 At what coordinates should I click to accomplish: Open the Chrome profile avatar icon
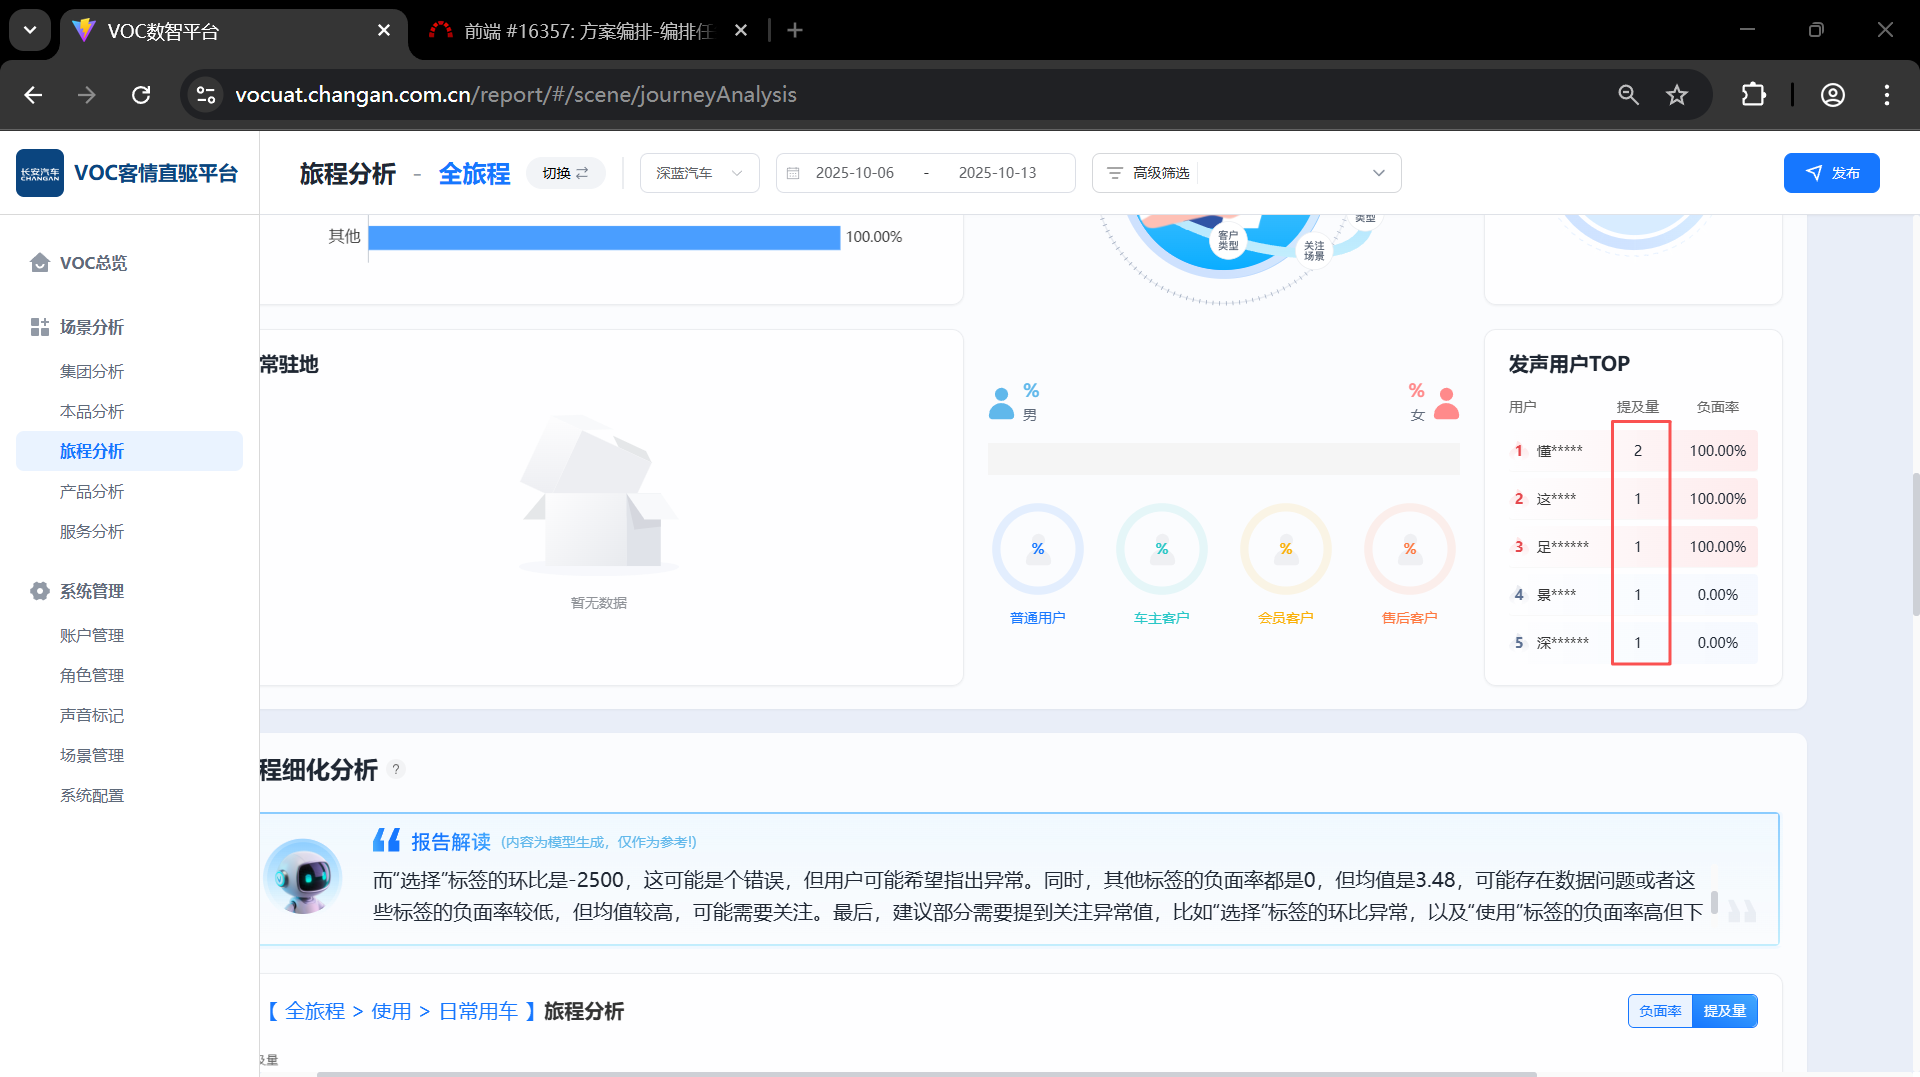(1832, 95)
